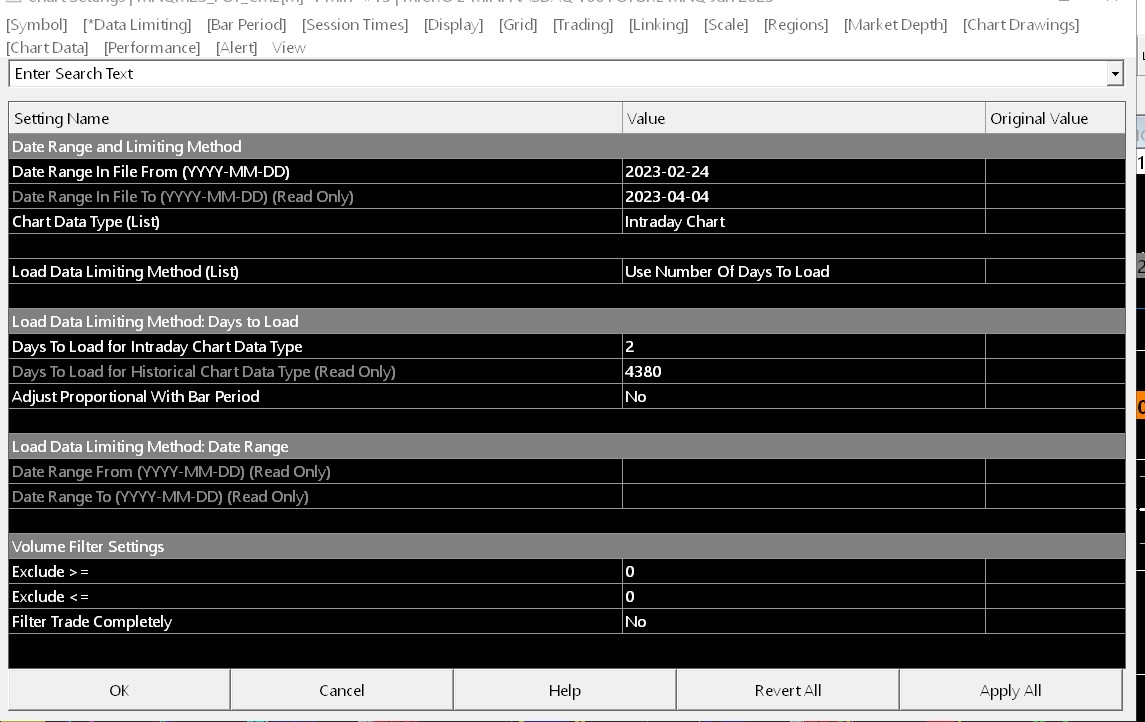
Task: Switch to the Symbol settings tab
Action: [x=37, y=25]
